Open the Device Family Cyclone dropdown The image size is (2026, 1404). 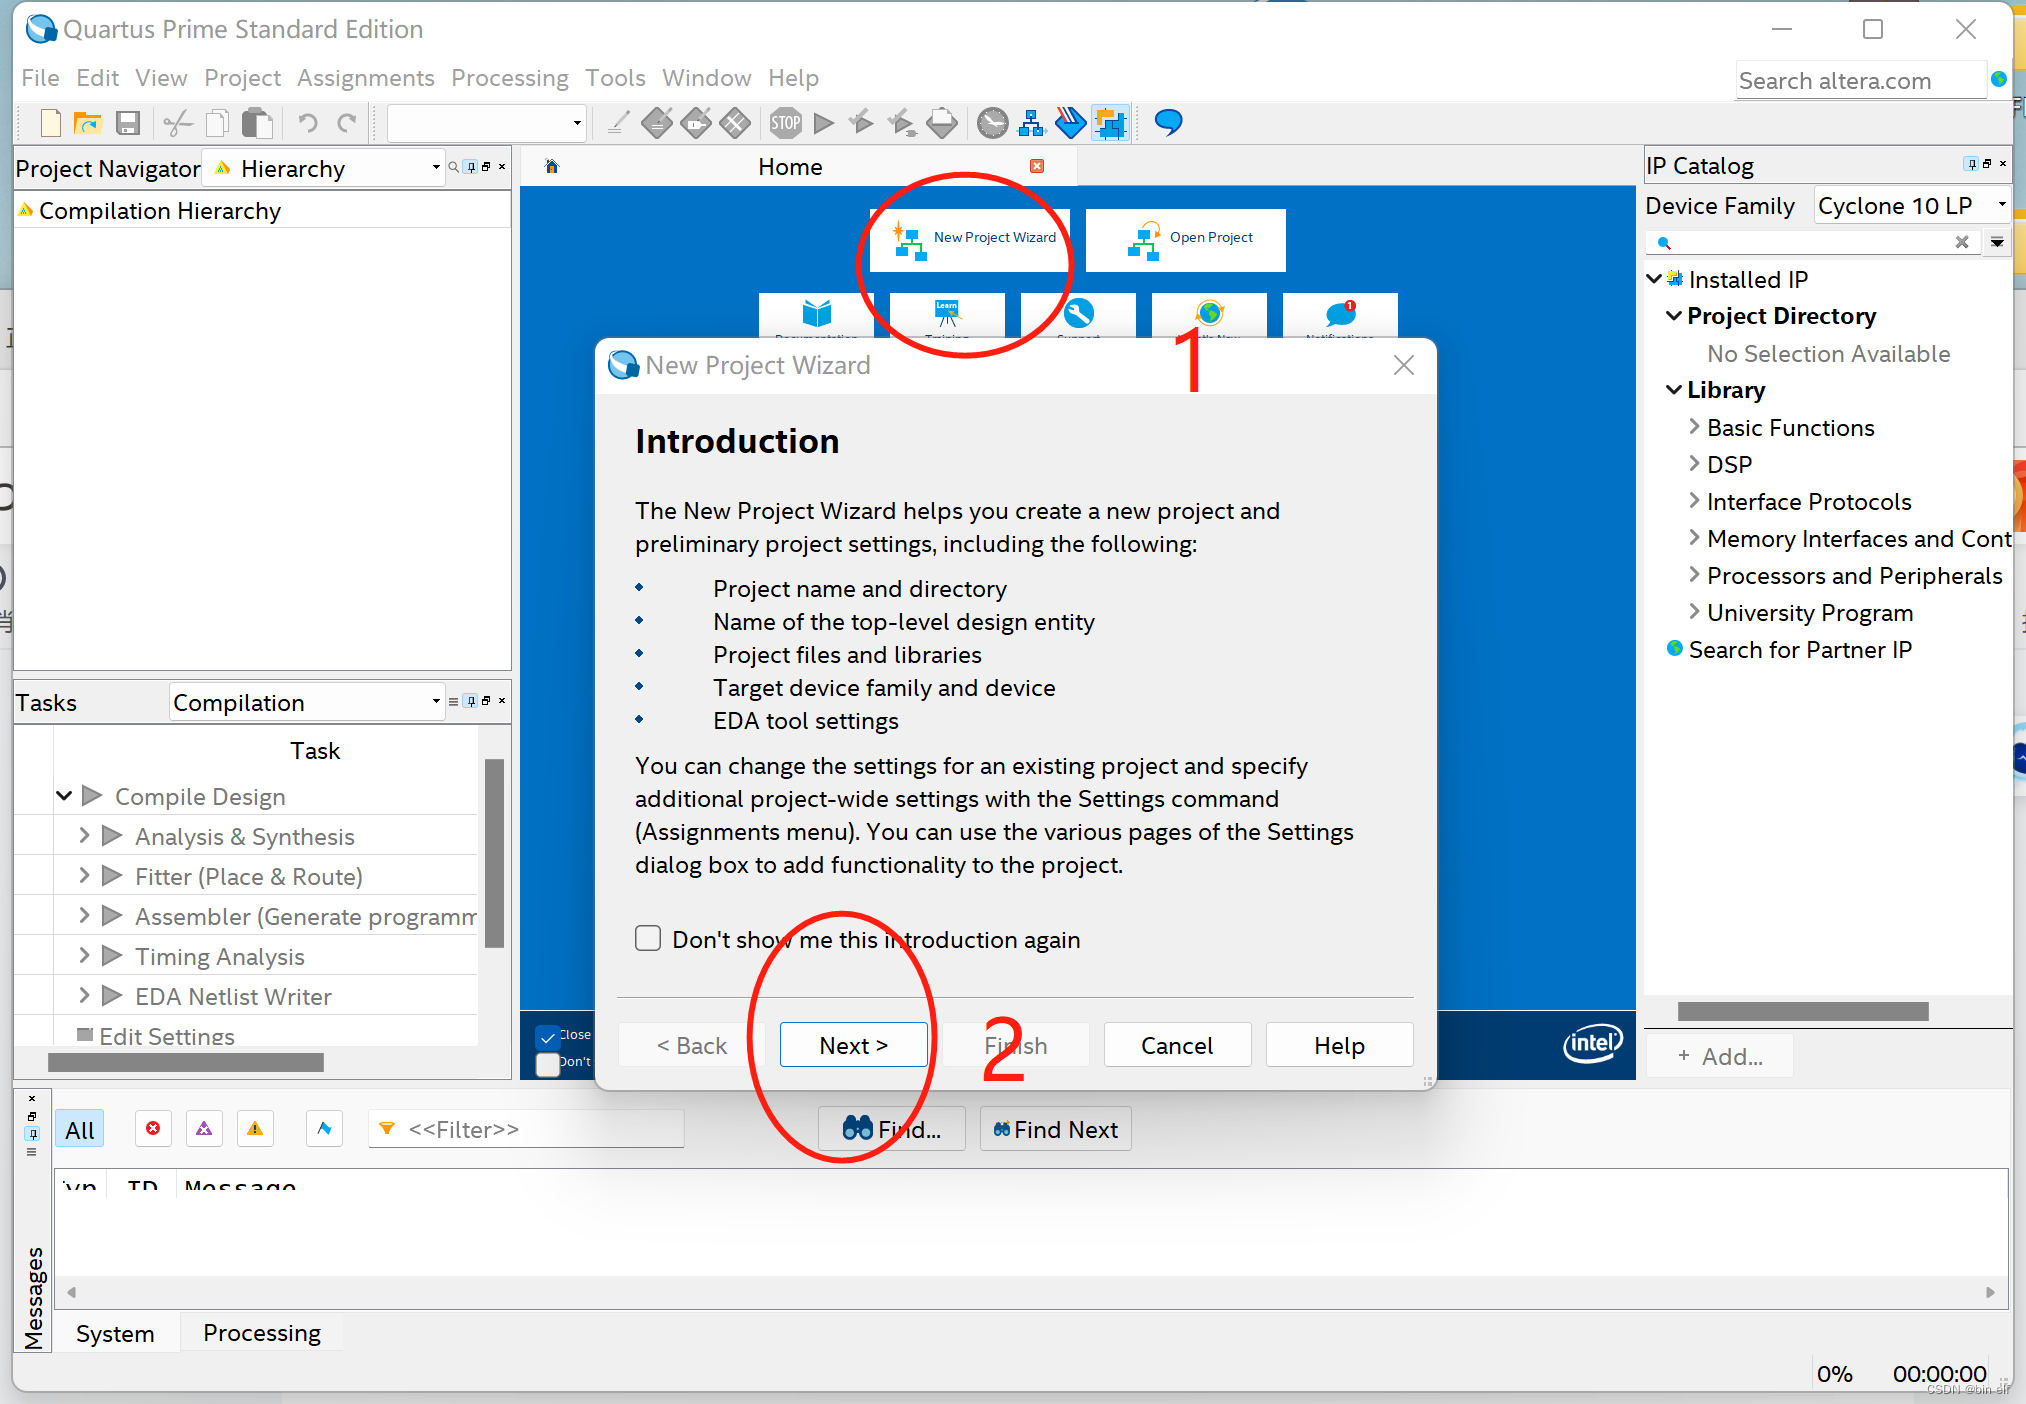1911,206
